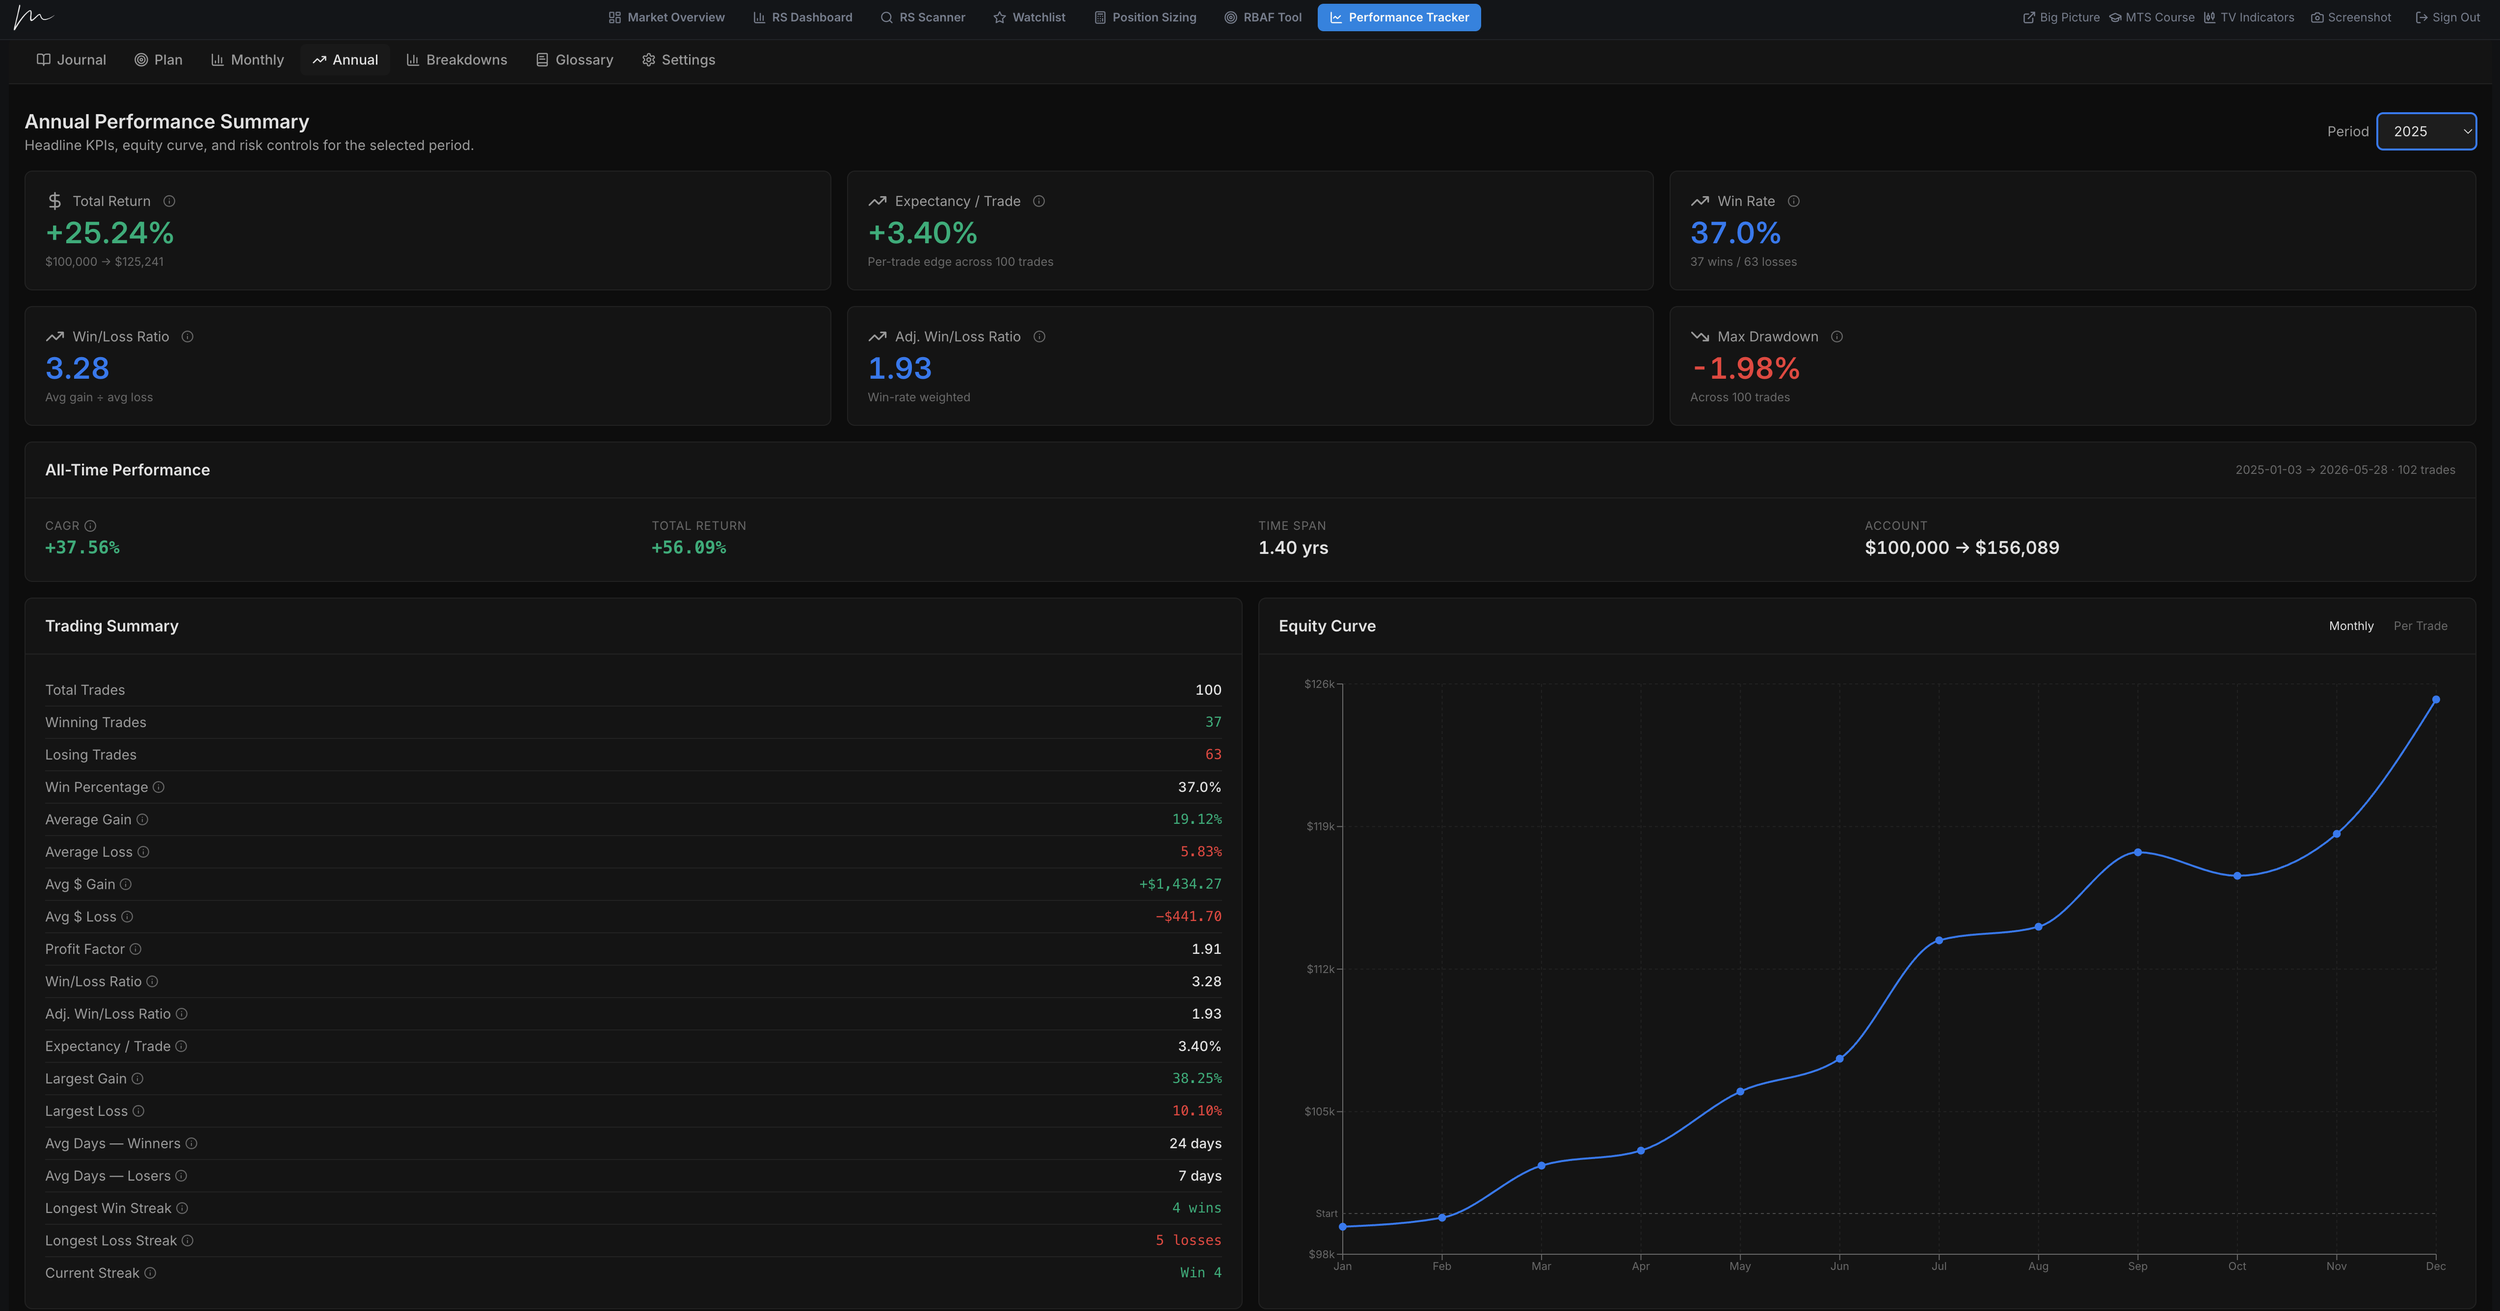
Task: Click Longest Loss Streak info icon
Action: 187,1241
